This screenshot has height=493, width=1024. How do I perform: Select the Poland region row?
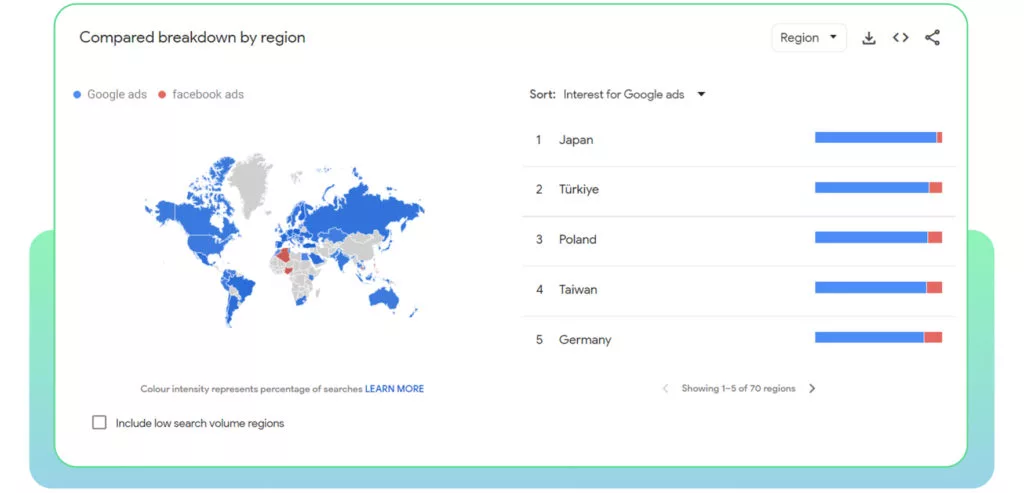pos(739,240)
